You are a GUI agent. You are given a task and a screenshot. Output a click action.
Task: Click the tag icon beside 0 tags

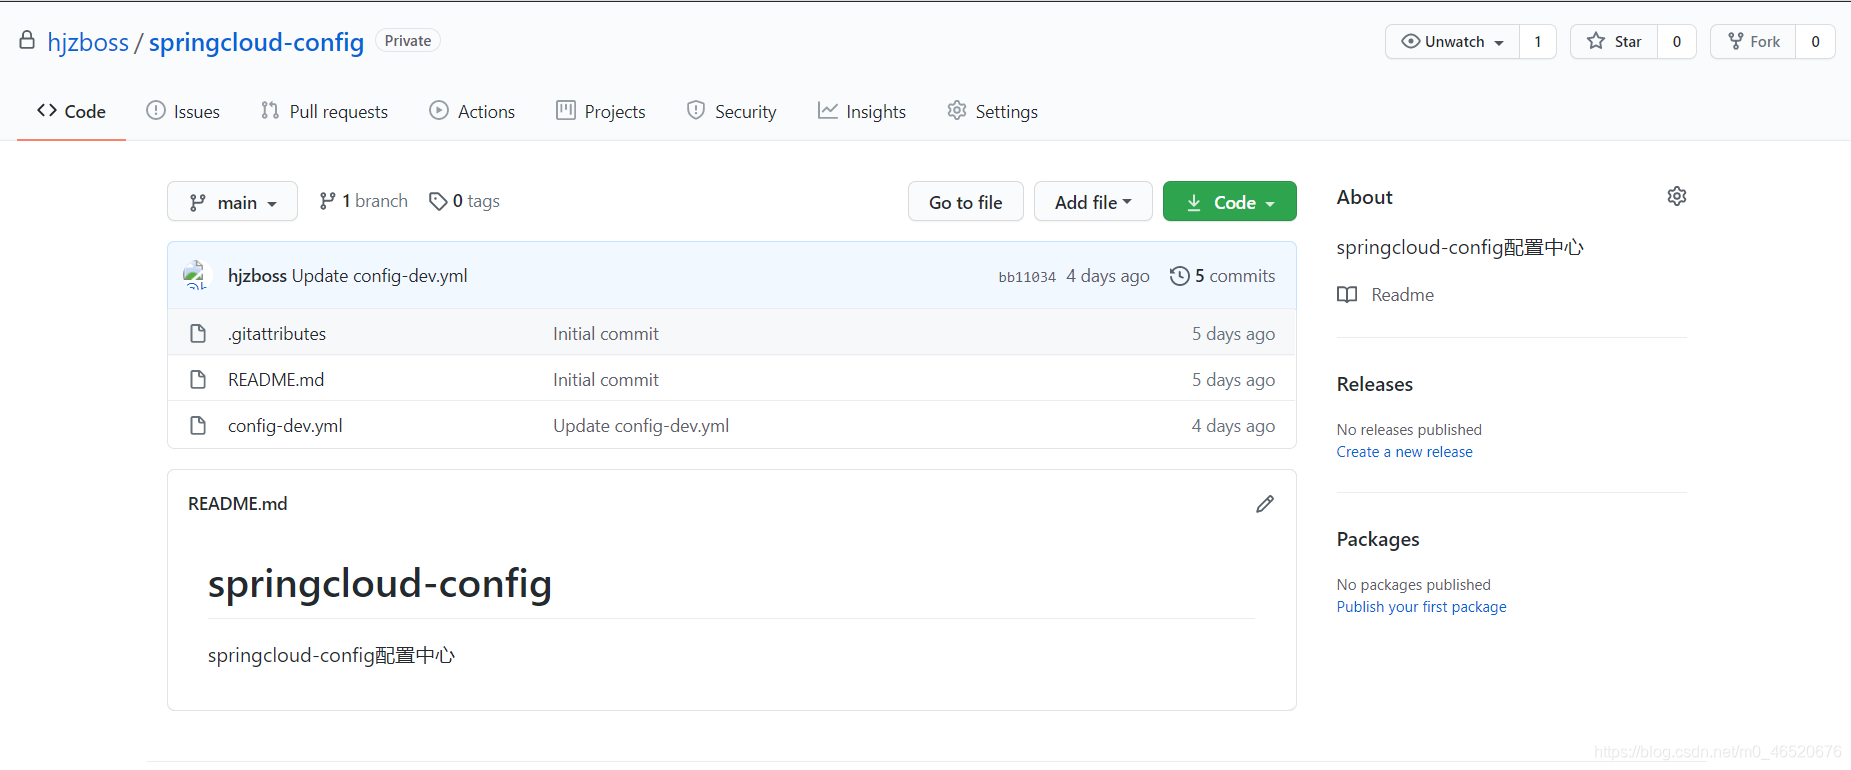click(438, 201)
